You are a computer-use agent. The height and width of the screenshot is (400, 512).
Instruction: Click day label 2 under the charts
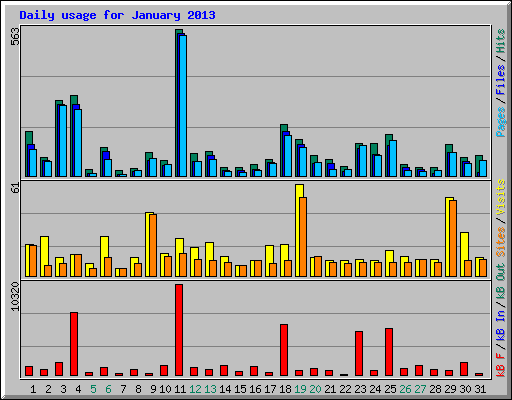click(x=48, y=389)
